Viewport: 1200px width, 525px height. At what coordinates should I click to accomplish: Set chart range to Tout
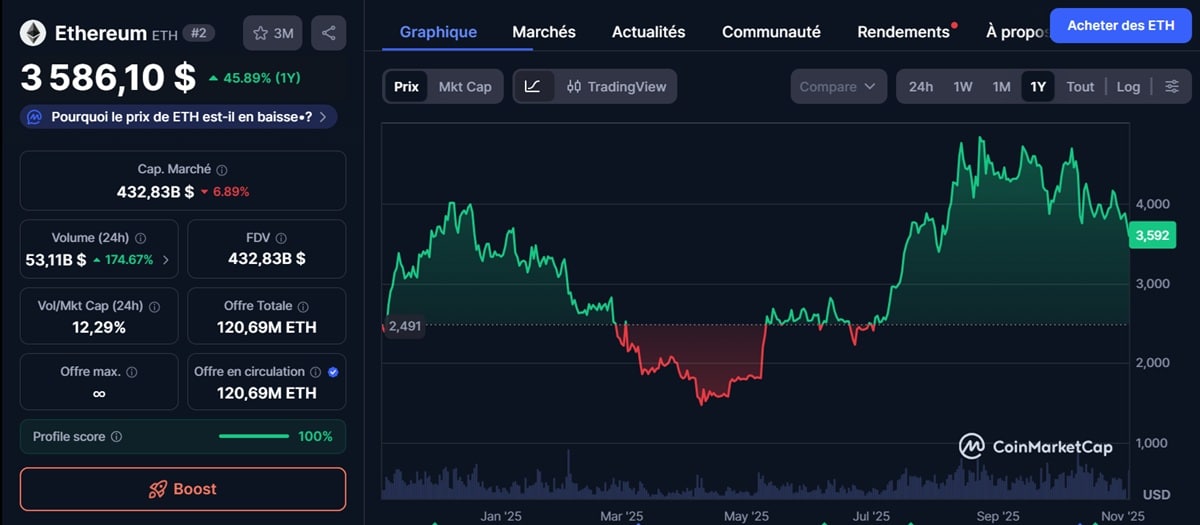(1080, 87)
